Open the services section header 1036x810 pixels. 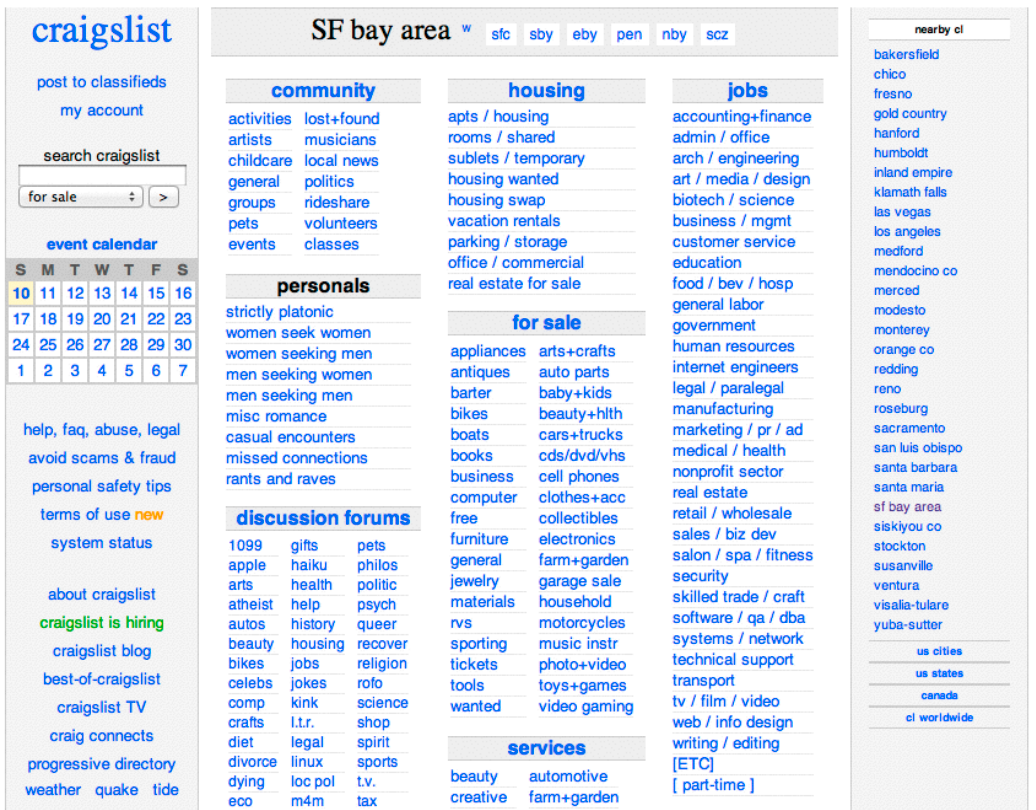(546, 749)
